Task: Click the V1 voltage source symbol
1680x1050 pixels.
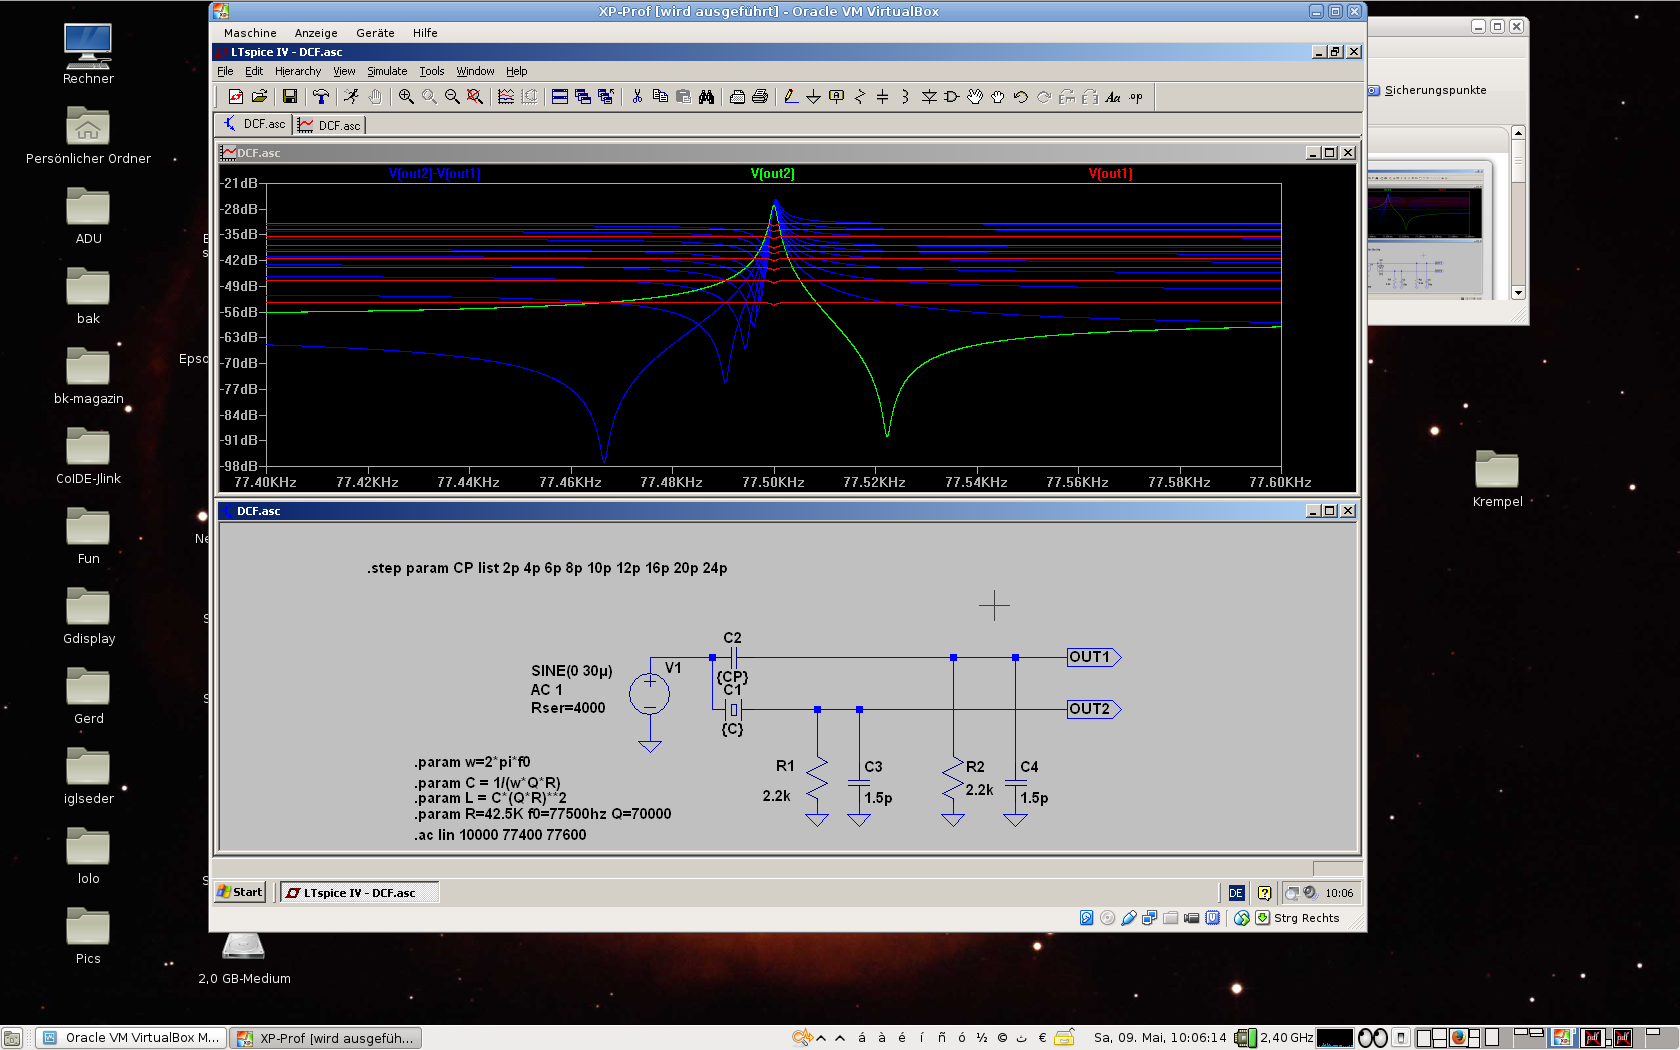Action: pyautogui.click(x=650, y=694)
